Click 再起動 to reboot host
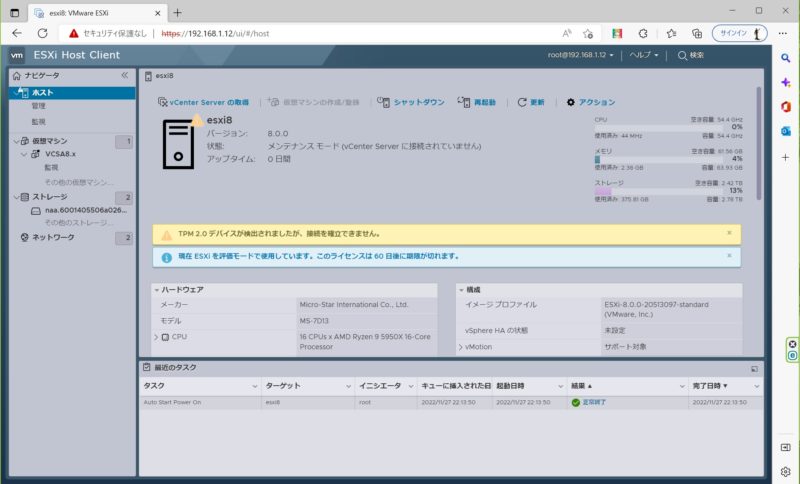The image size is (800, 484). tap(477, 102)
